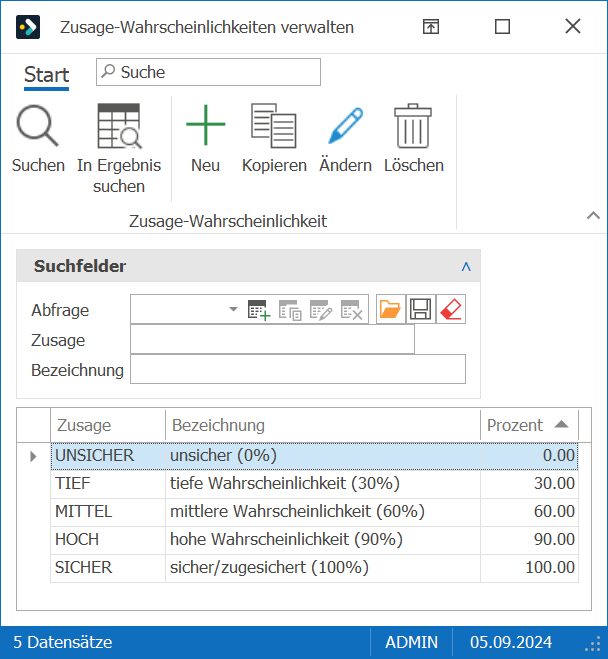608x659 pixels.
Task: Click In Ergebnis suchen icon
Action: click(x=119, y=126)
